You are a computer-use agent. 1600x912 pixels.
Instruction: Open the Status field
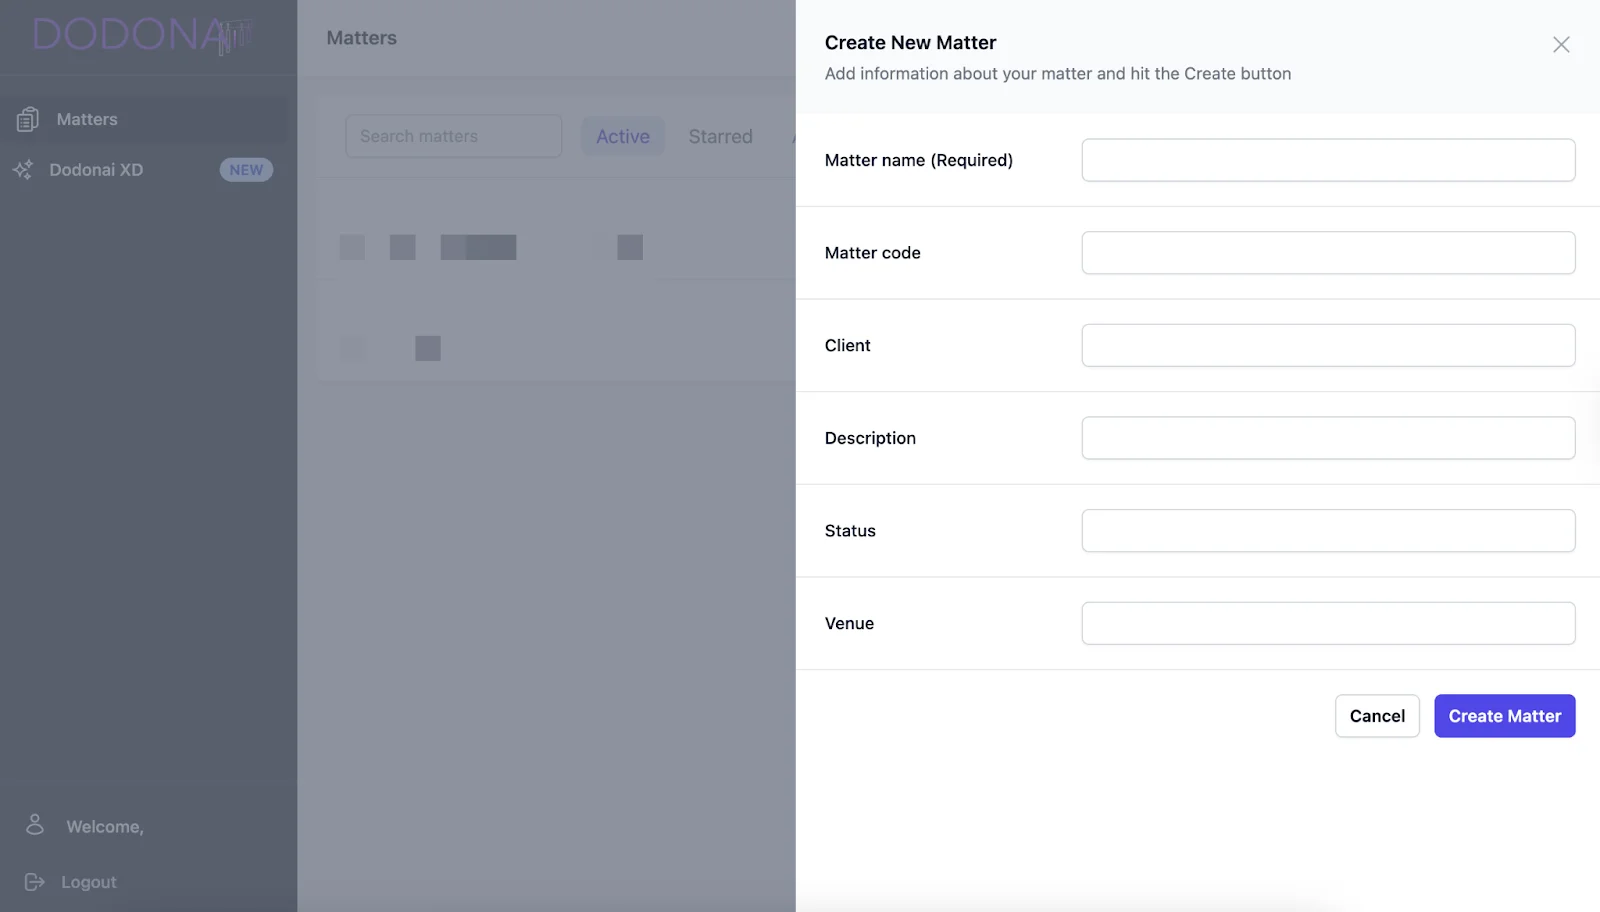1327,531
